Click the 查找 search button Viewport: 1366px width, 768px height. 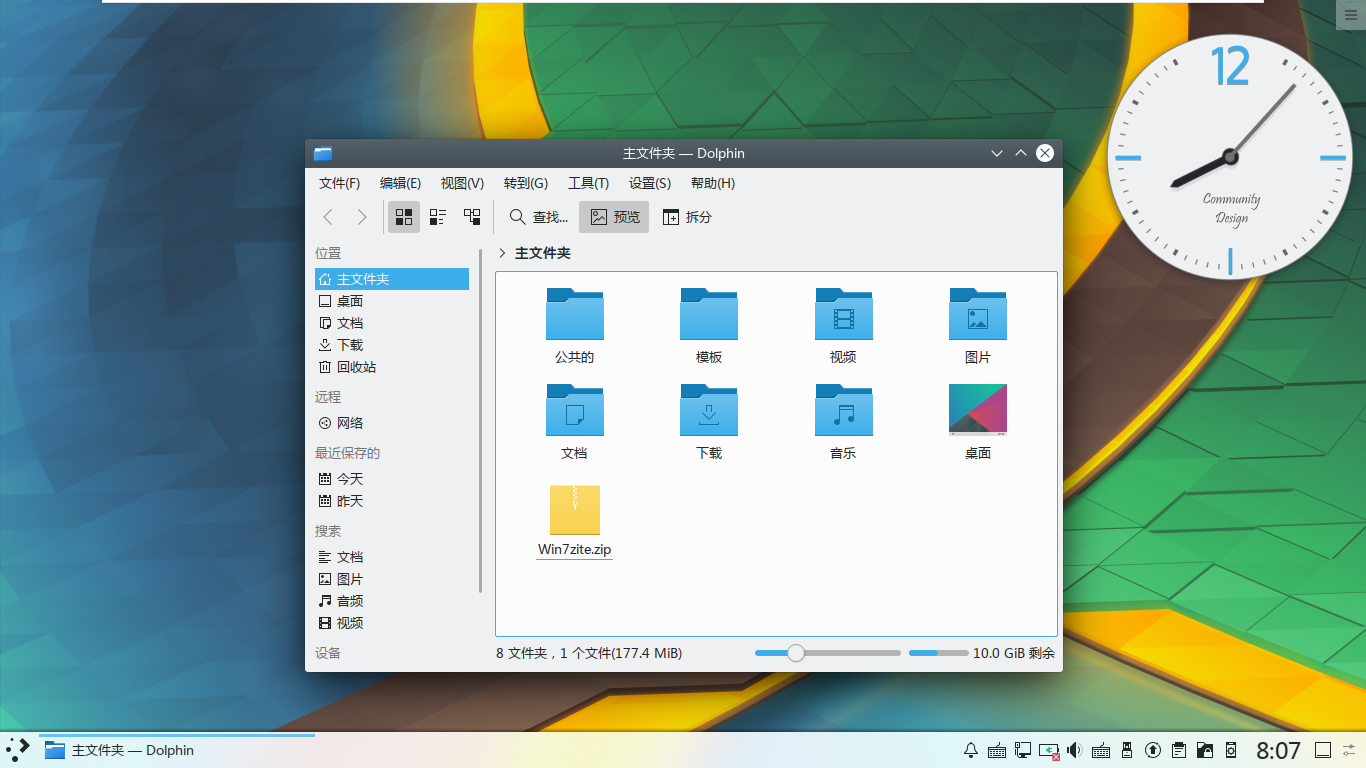(x=537, y=217)
